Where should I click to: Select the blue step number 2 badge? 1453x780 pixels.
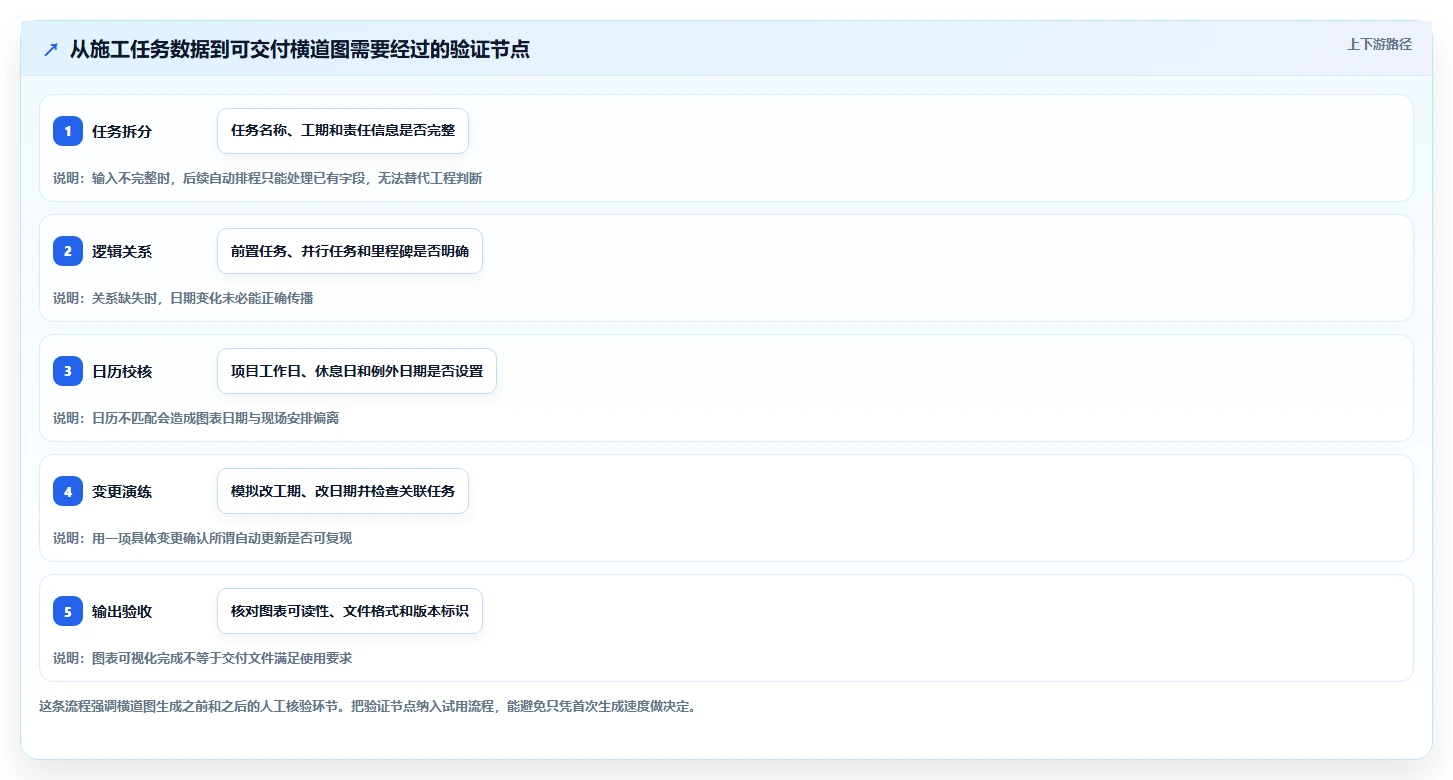click(x=68, y=251)
